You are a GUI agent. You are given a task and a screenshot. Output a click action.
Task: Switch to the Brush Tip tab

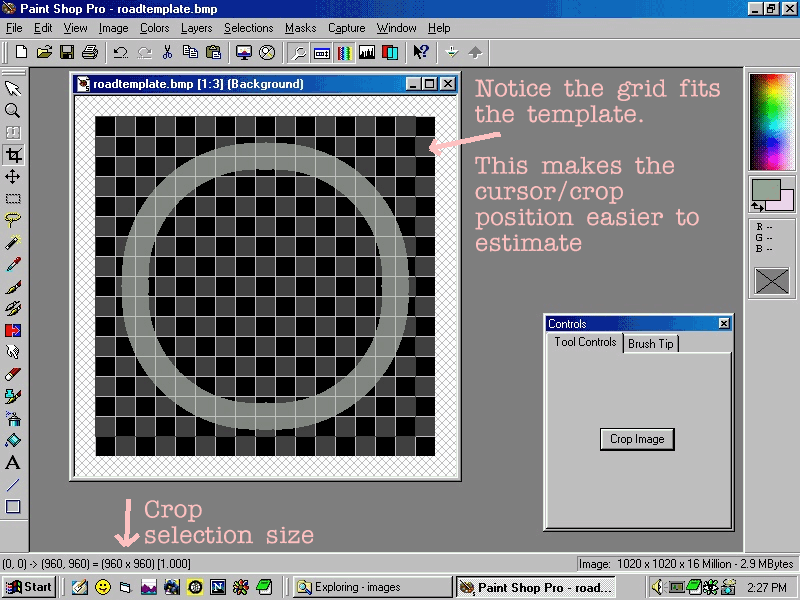[651, 344]
